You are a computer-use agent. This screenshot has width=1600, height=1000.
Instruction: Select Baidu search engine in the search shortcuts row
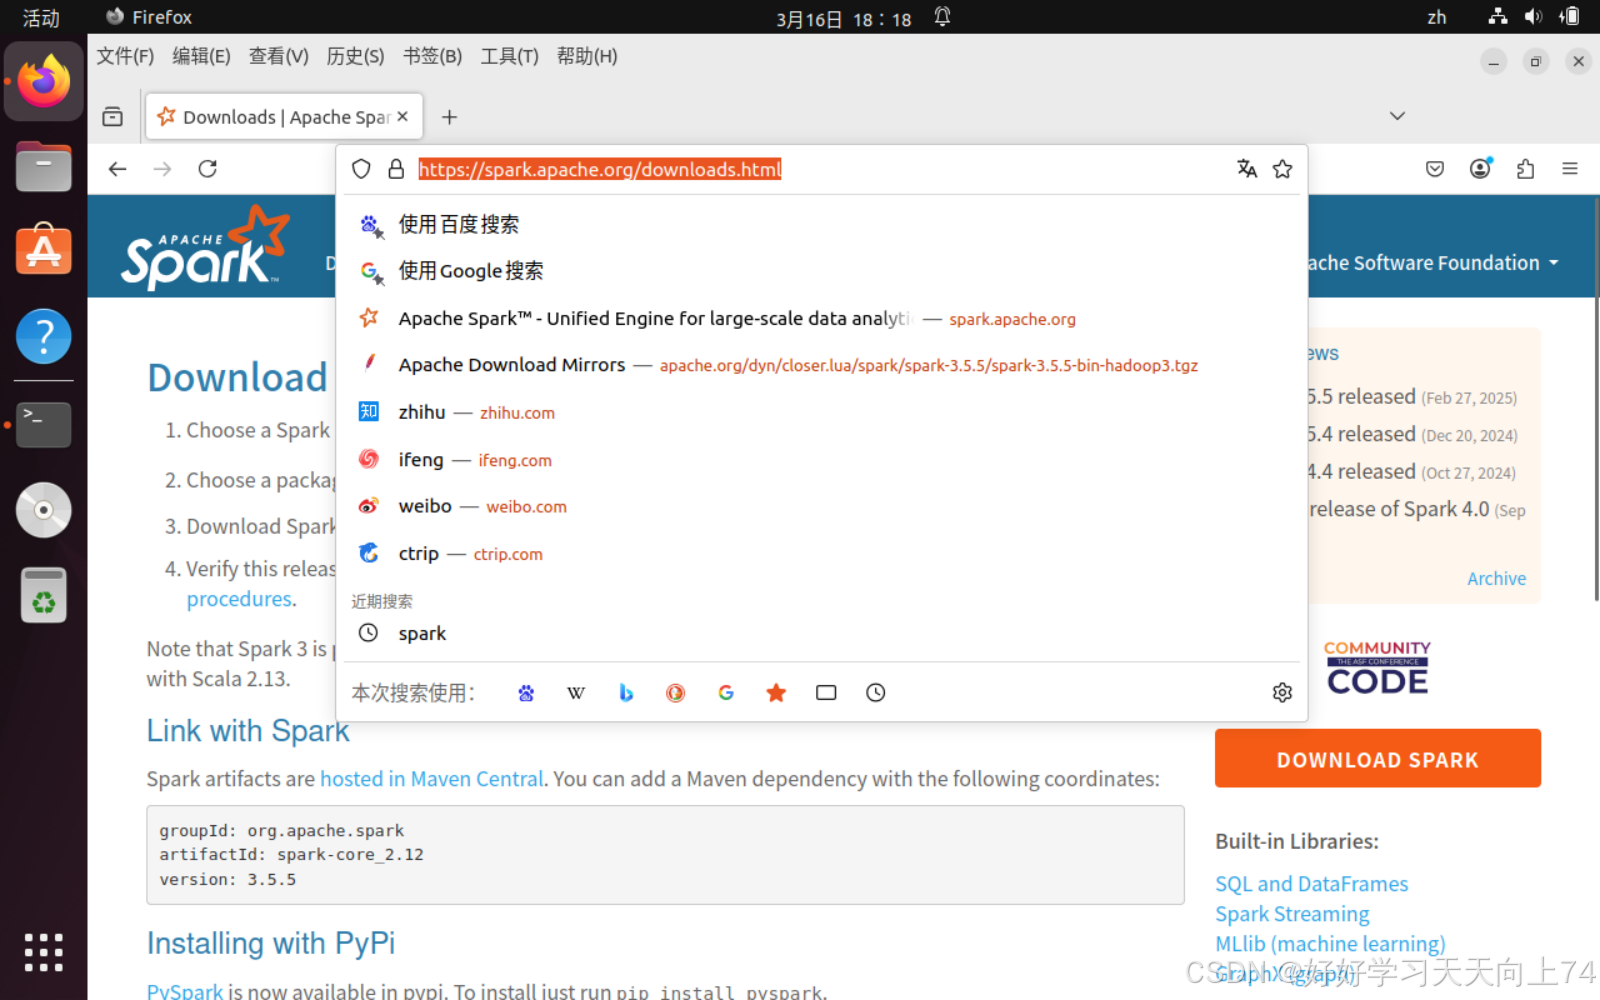[526, 692]
